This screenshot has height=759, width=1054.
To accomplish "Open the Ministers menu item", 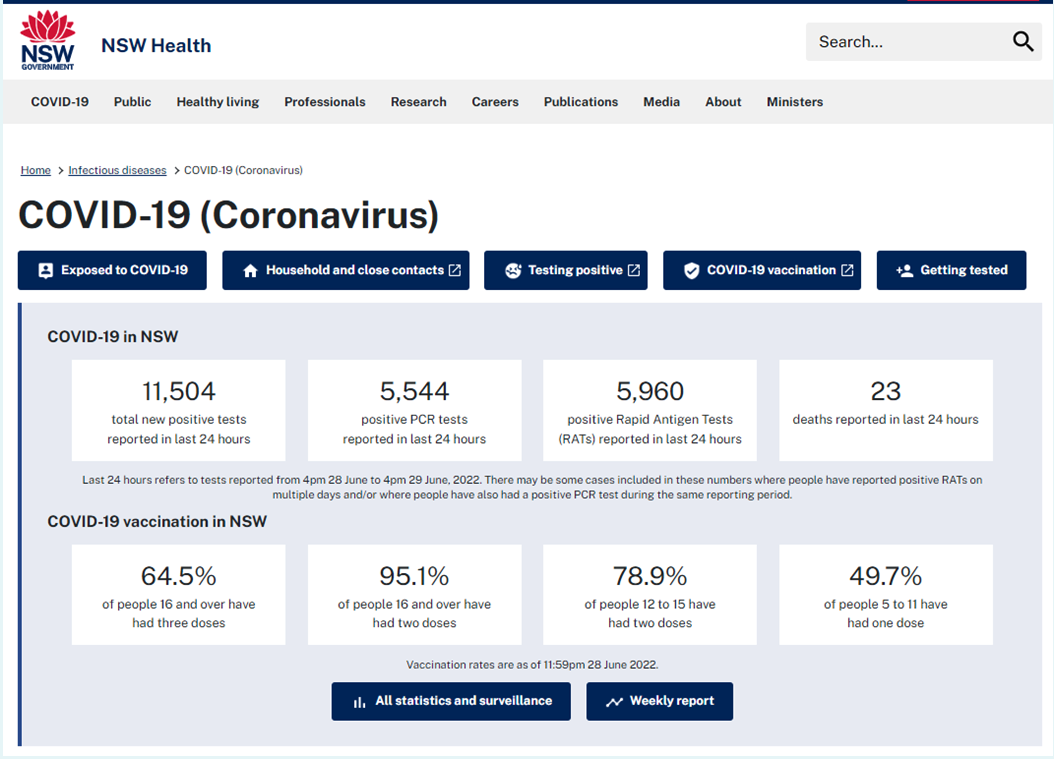I will (795, 102).
